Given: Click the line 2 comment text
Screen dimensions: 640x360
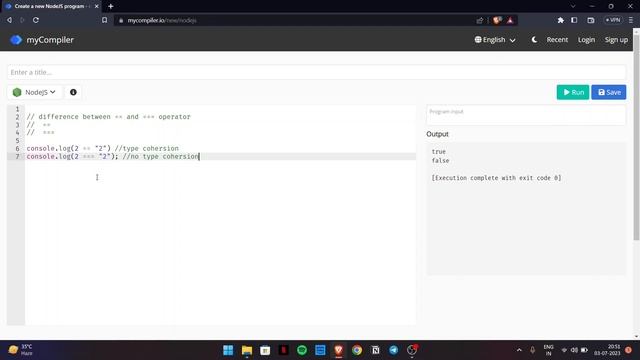Looking at the screenshot, I should click(x=109, y=117).
